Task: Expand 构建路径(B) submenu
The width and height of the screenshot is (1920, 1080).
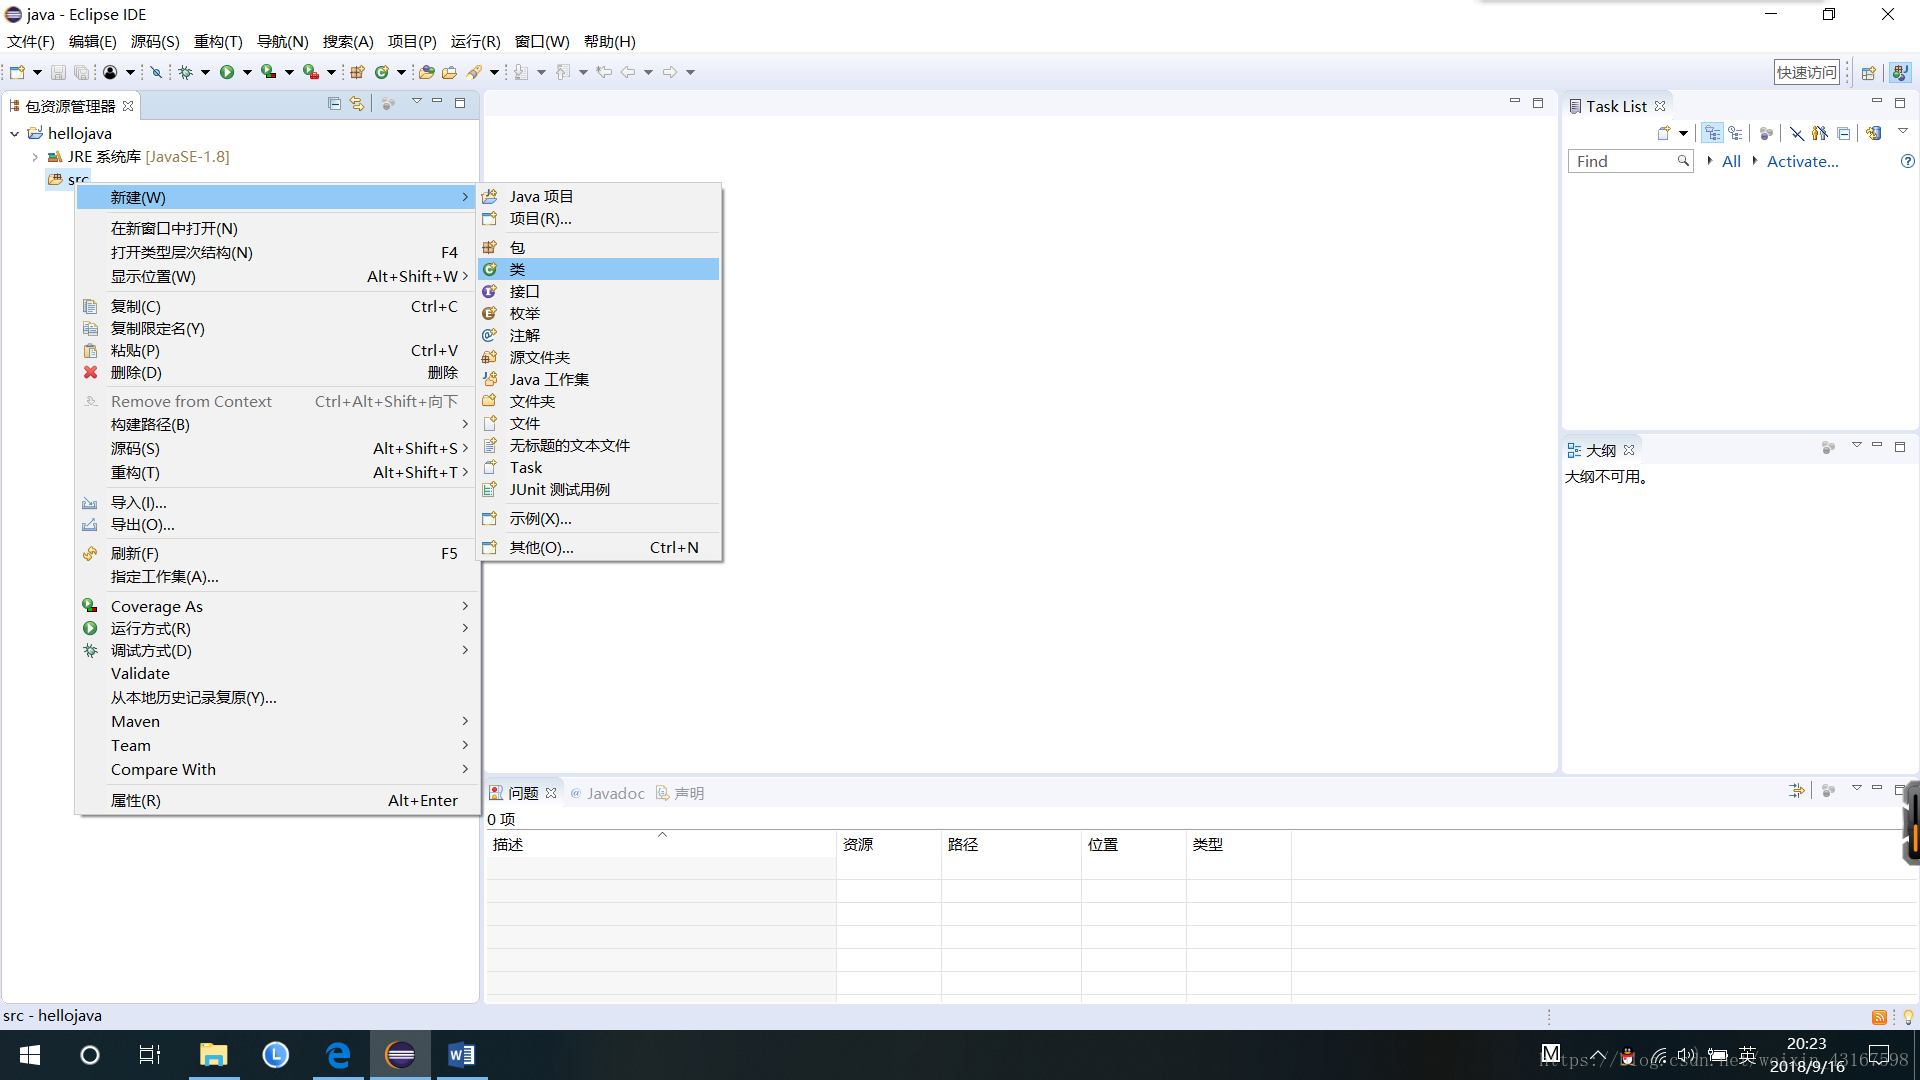Action: coord(277,424)
